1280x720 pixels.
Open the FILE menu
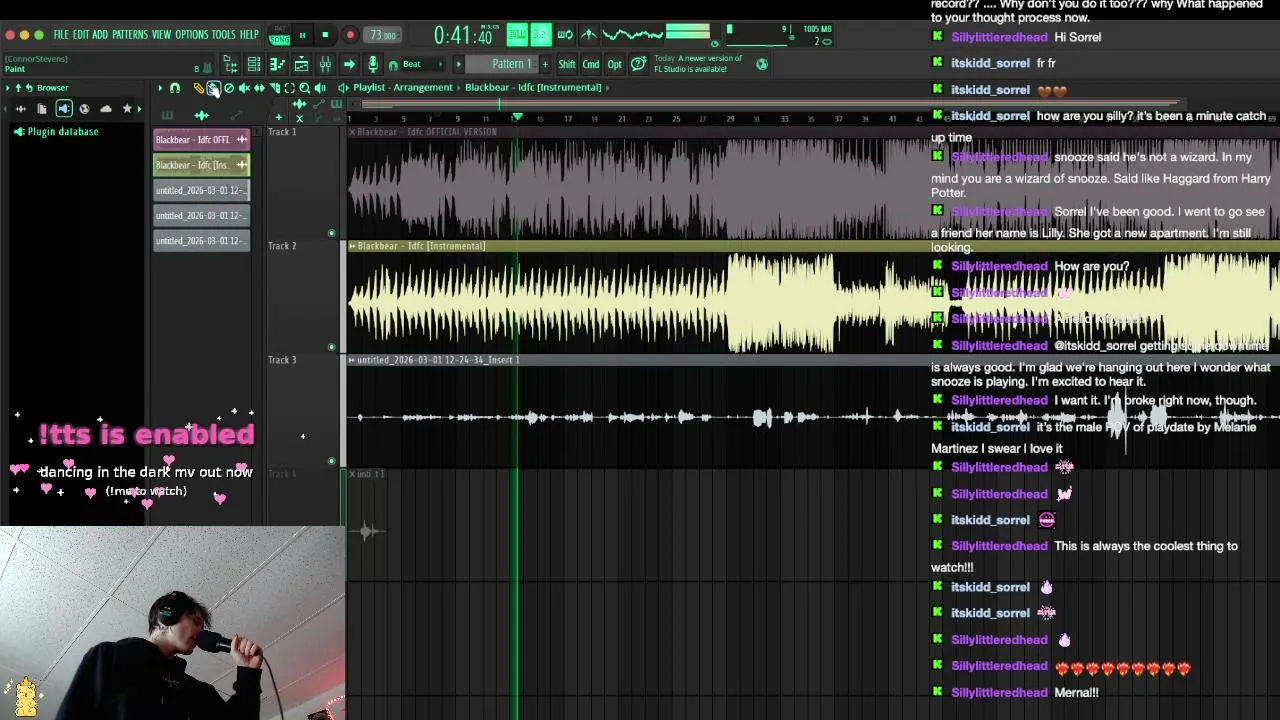(x=61, y=35)
